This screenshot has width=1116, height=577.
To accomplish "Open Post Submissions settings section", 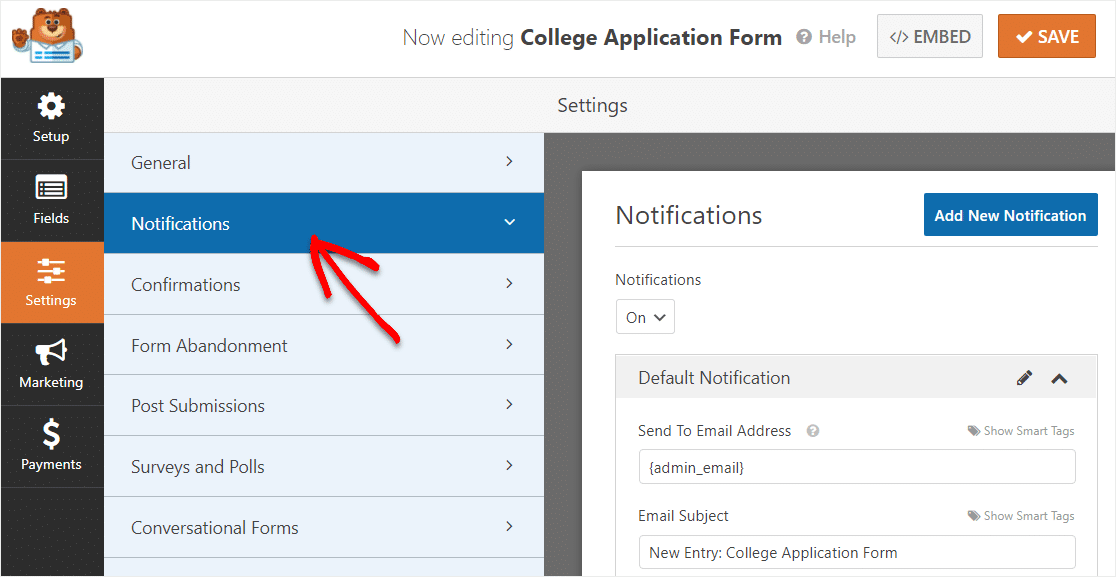I will point(324,406).
